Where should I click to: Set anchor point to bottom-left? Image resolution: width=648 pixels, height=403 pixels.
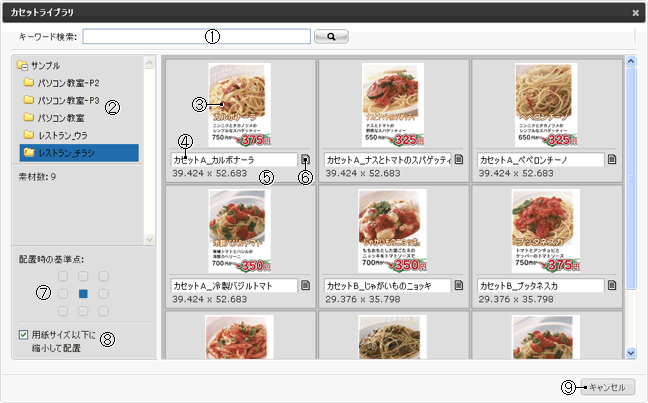pos(63,311)
